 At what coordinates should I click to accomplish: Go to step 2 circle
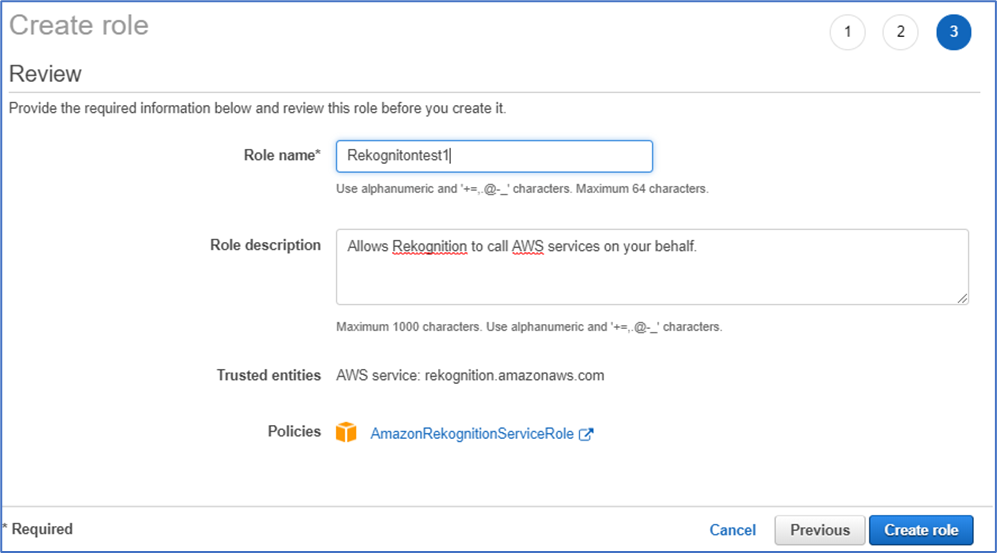900,32
